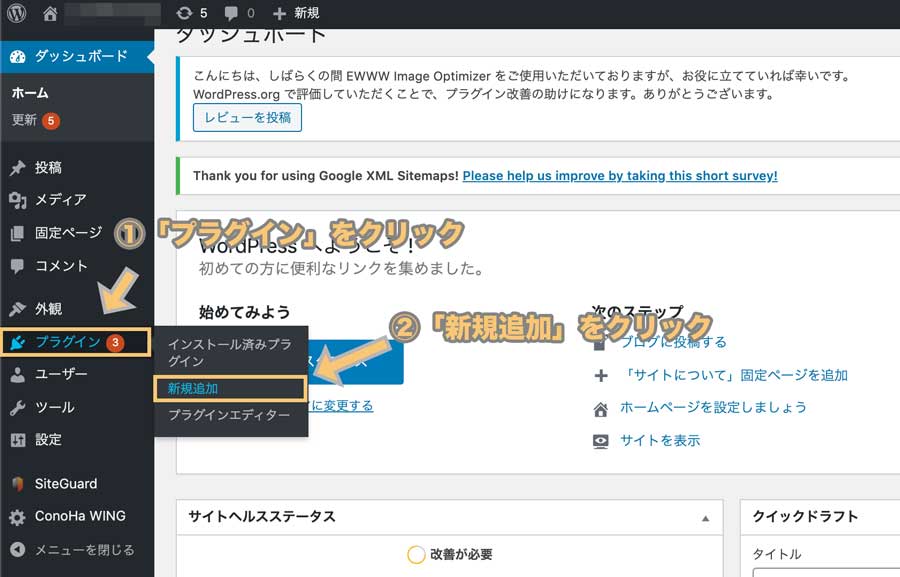Image resolution: width=900 pixels, height=577 pixels.
Task: Click the pages icon beside 固定ページ
Action: [18, 233]
